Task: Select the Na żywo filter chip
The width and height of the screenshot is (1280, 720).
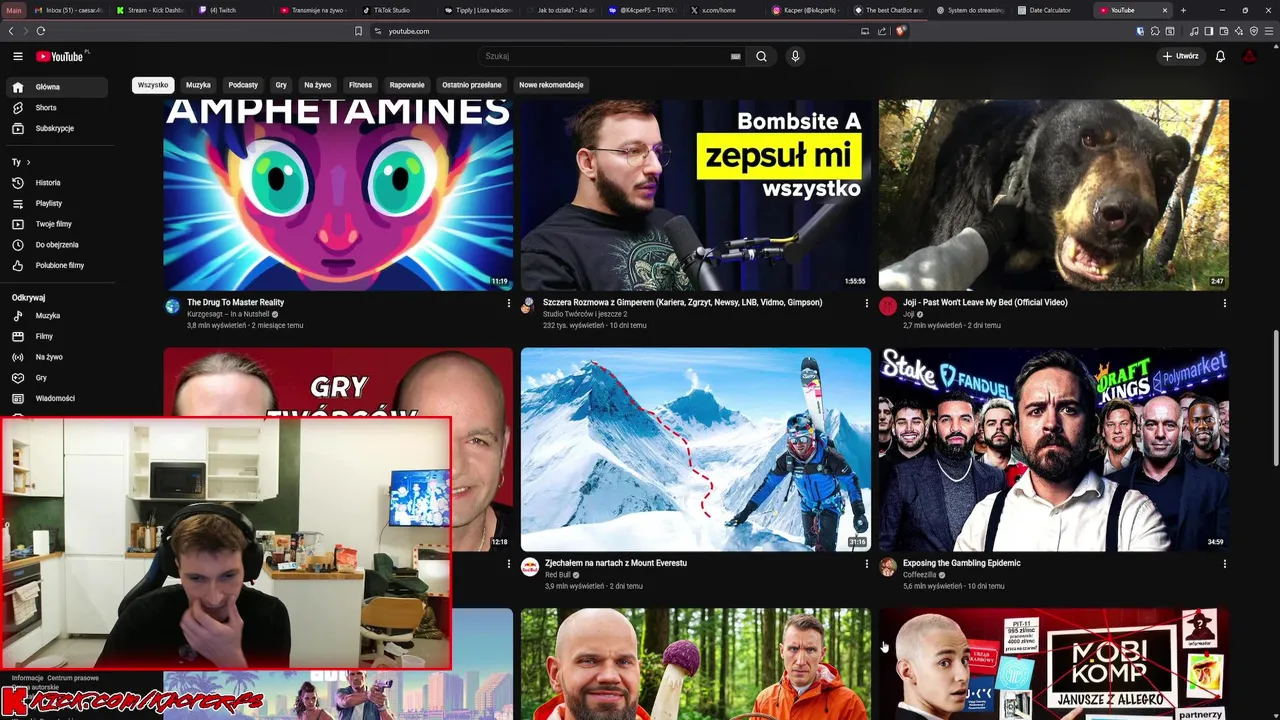Action: 318,85
